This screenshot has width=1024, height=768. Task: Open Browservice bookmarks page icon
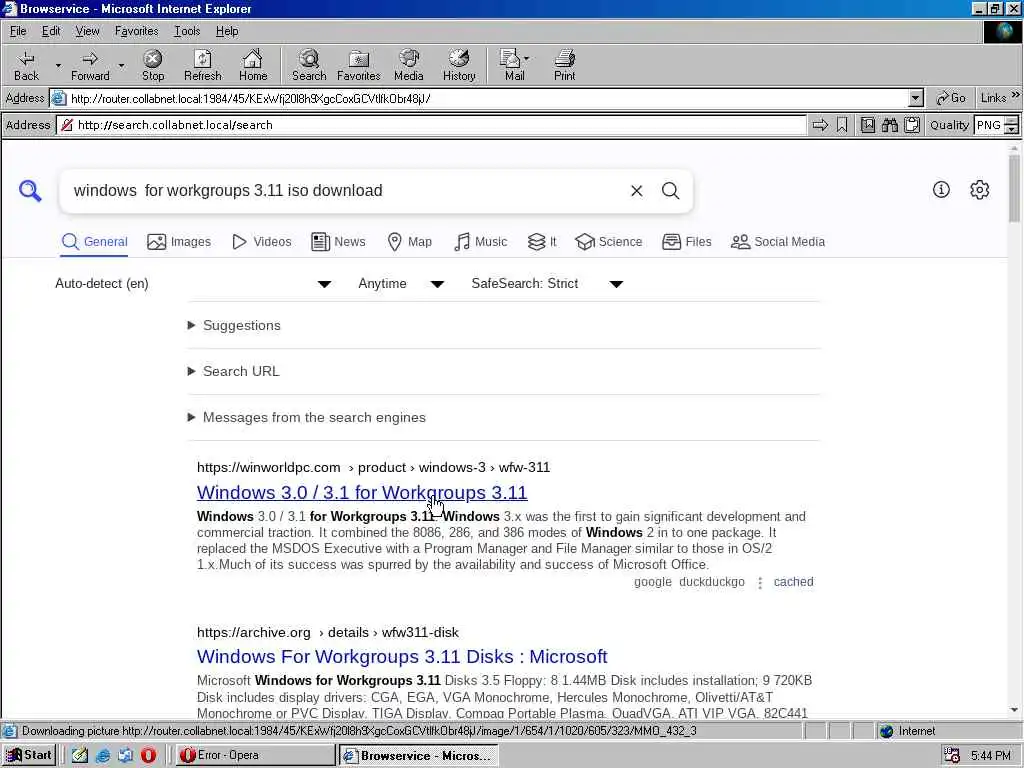point(868,125)
